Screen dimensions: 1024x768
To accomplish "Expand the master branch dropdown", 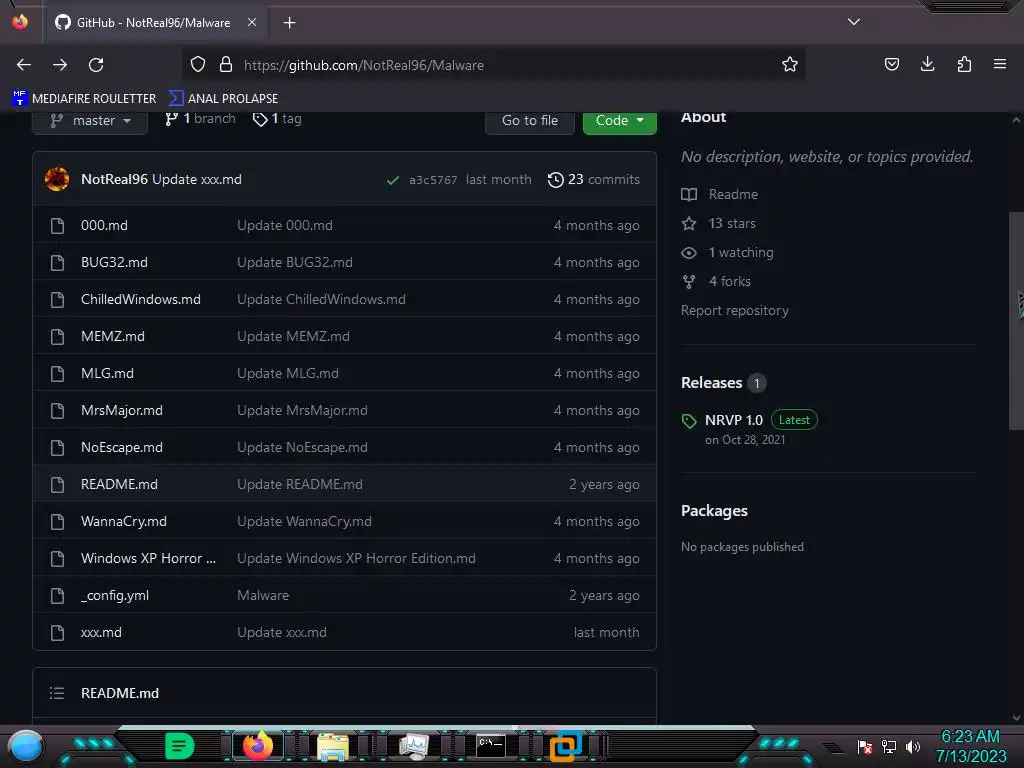I will (x=90, y=121).
